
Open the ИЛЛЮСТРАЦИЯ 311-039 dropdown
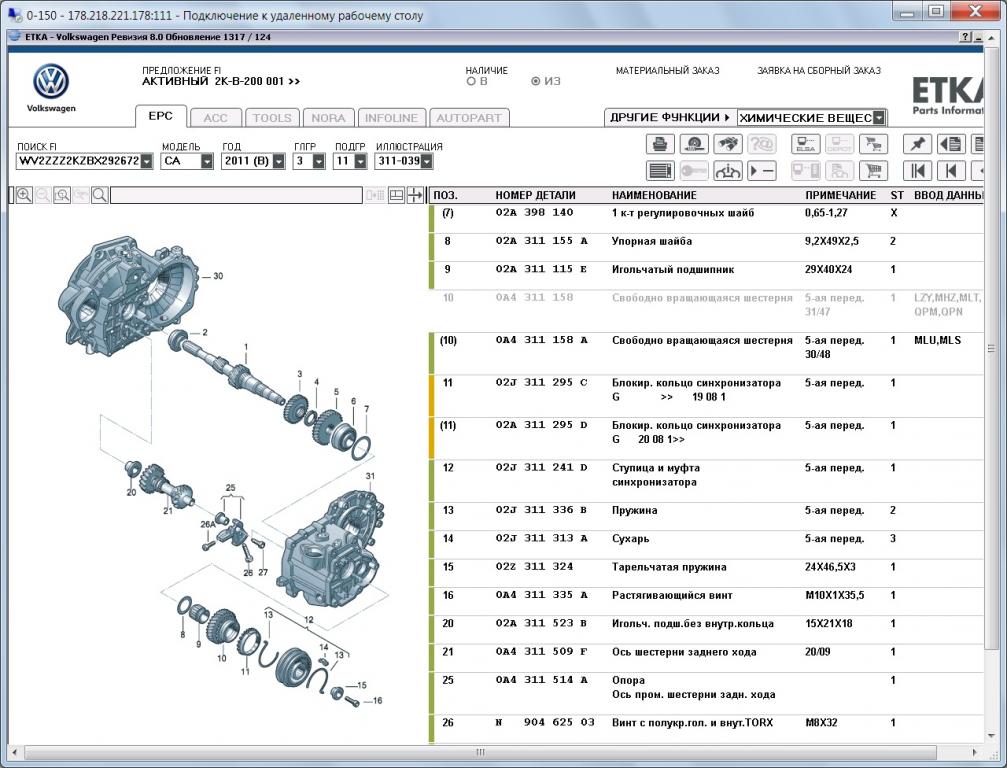[x=426, y=161]
